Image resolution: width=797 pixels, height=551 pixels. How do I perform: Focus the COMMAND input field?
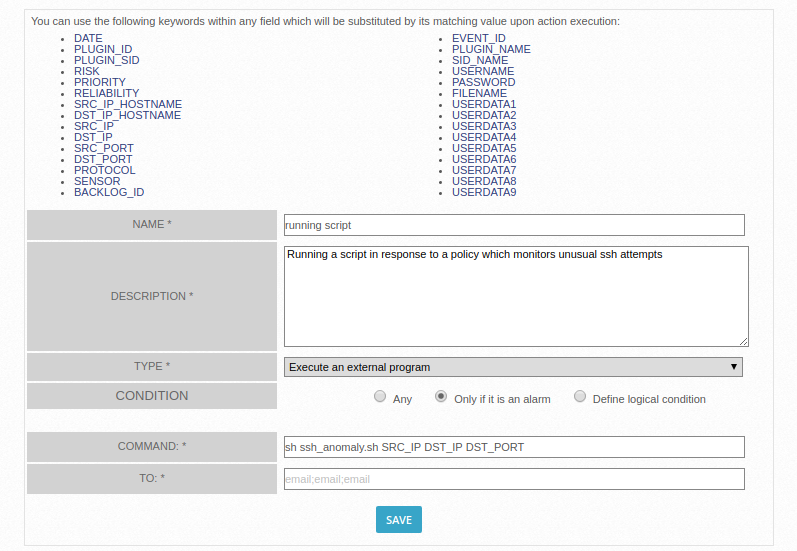(514, 447)
